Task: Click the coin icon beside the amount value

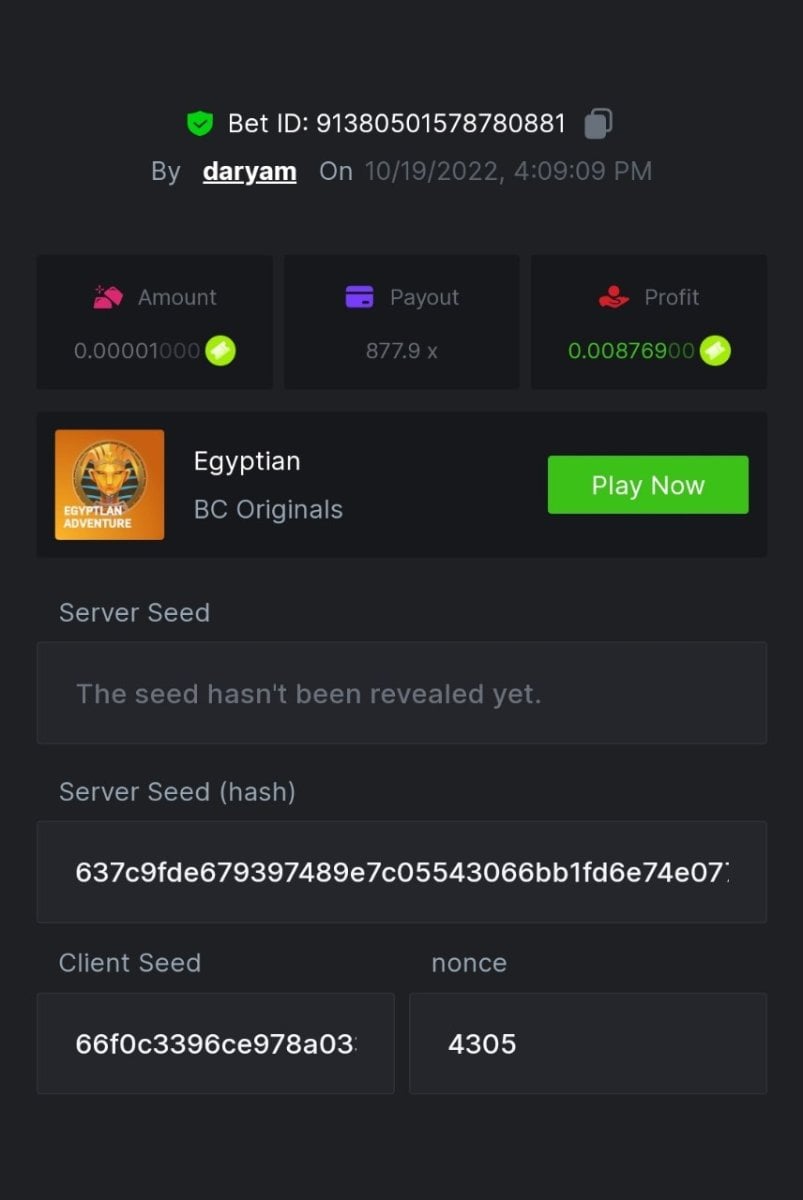Action: tap(221, 351)
